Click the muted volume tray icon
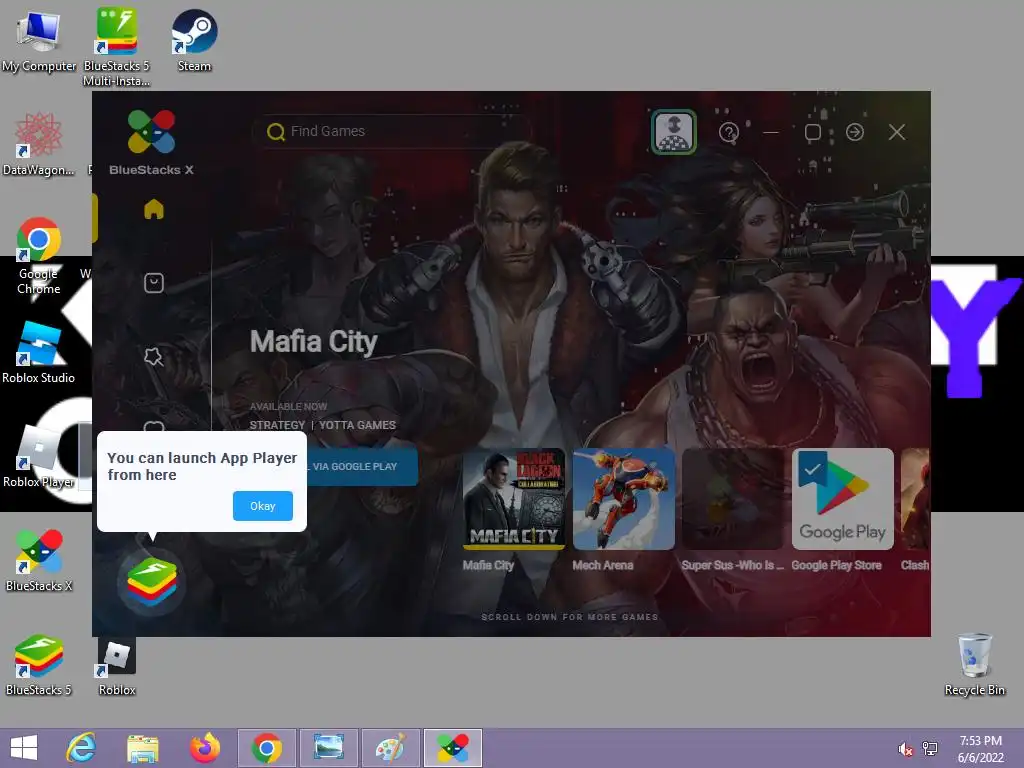Image resolution: width=1024 pixels, height=768 pixels. [905, 749]
